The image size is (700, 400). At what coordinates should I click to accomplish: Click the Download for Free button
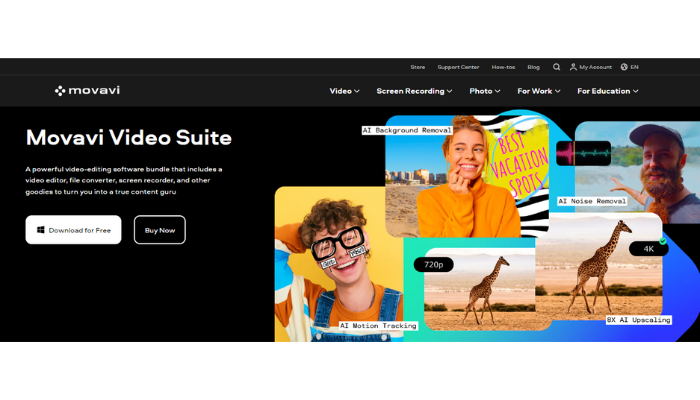pos(73,230)
